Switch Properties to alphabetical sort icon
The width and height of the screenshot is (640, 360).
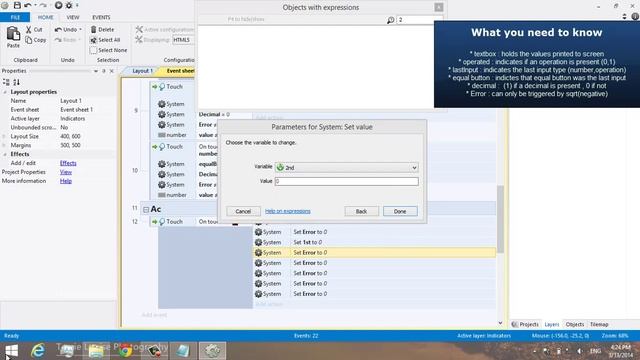coord(16,82)
